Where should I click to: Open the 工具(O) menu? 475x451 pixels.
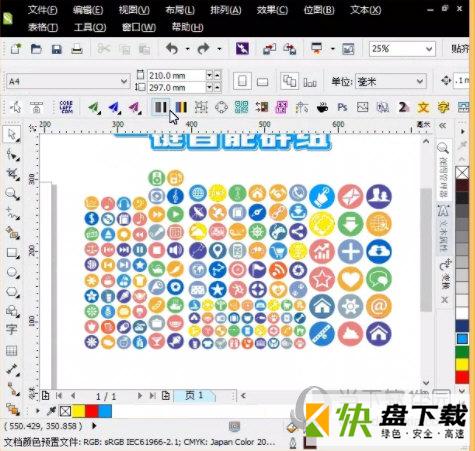pyautogui.click(x=90, y=27)
